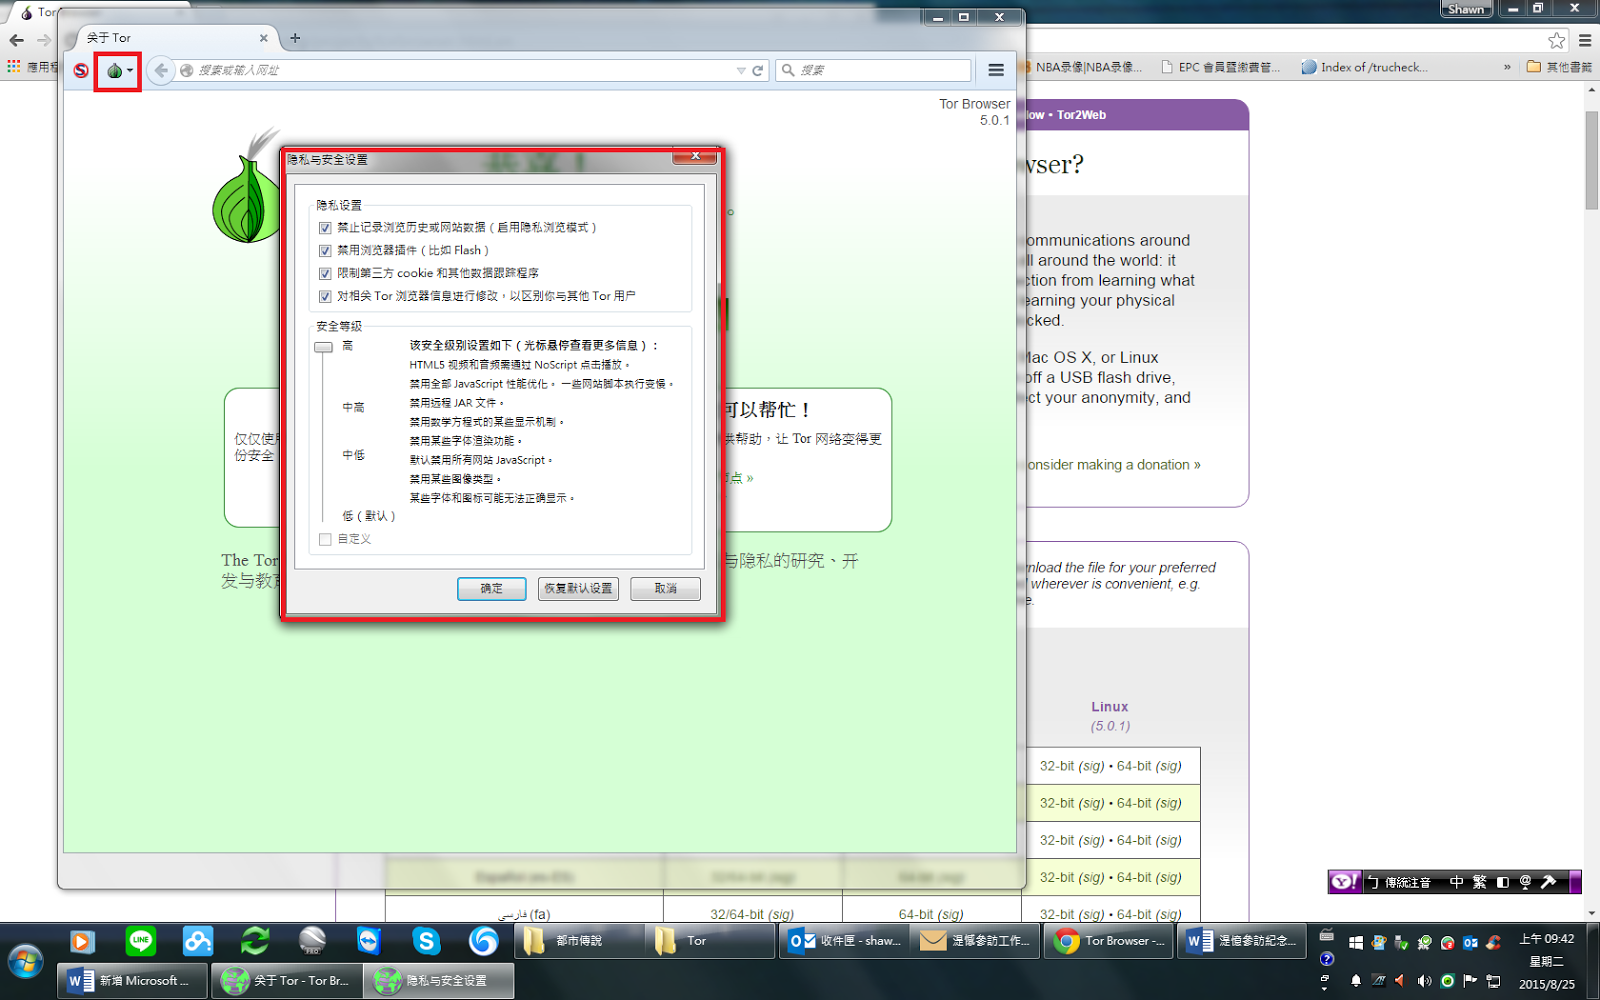Click the 'consider making a donation' link
1600x1000 pixels.
tap(1112, 465)
